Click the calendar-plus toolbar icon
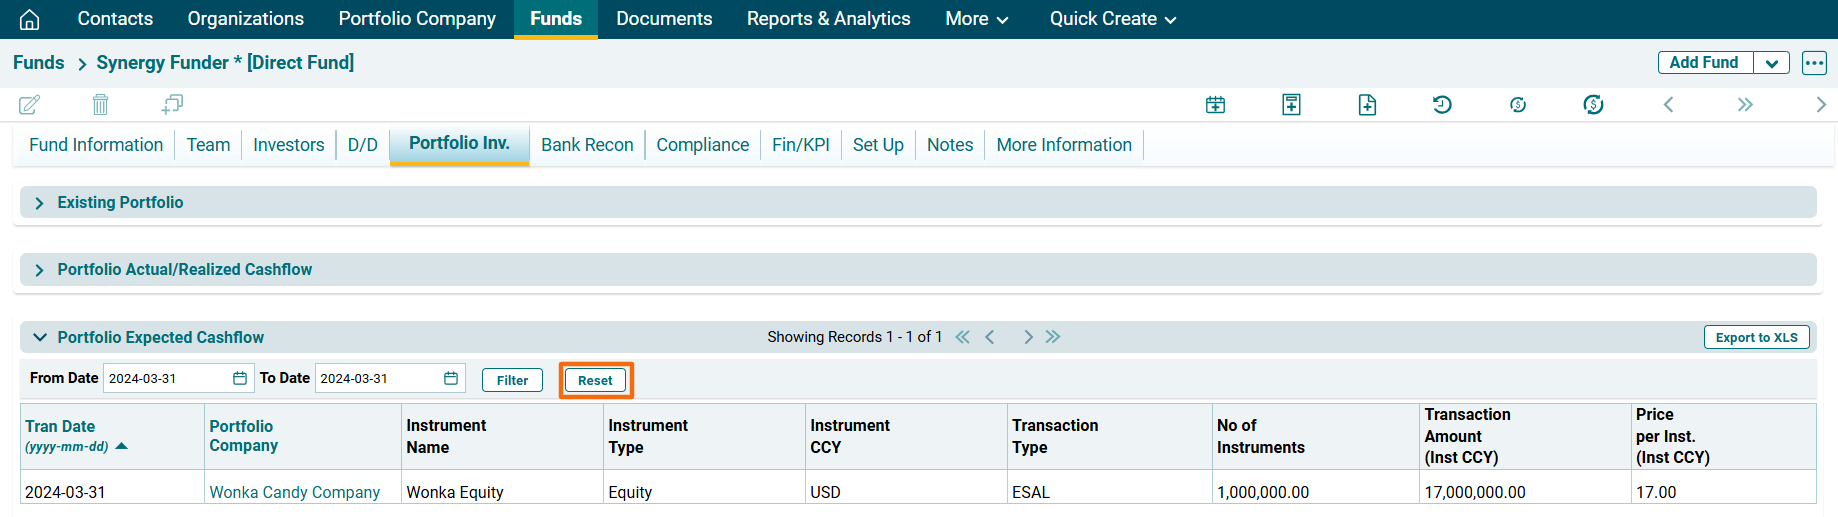 [x=1215, y=105]
